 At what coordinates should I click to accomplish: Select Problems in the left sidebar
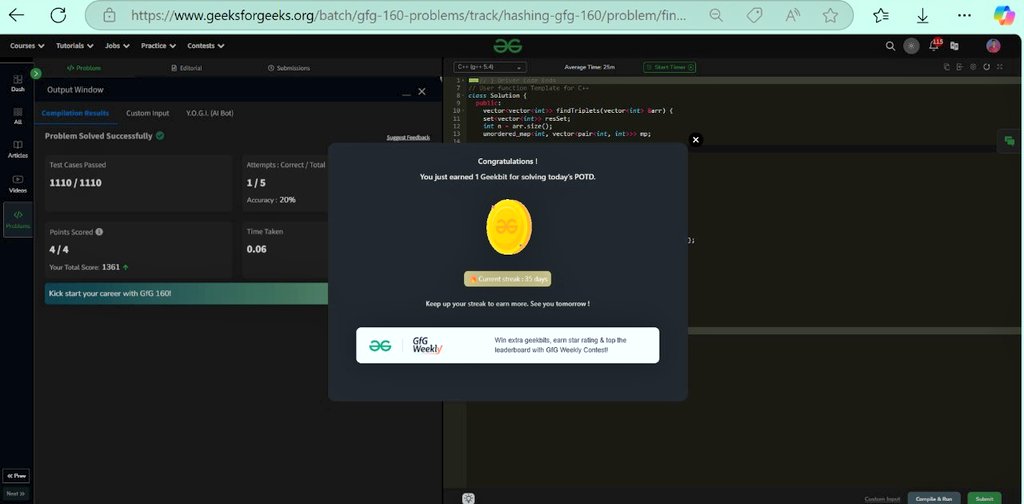click(18, 219)
